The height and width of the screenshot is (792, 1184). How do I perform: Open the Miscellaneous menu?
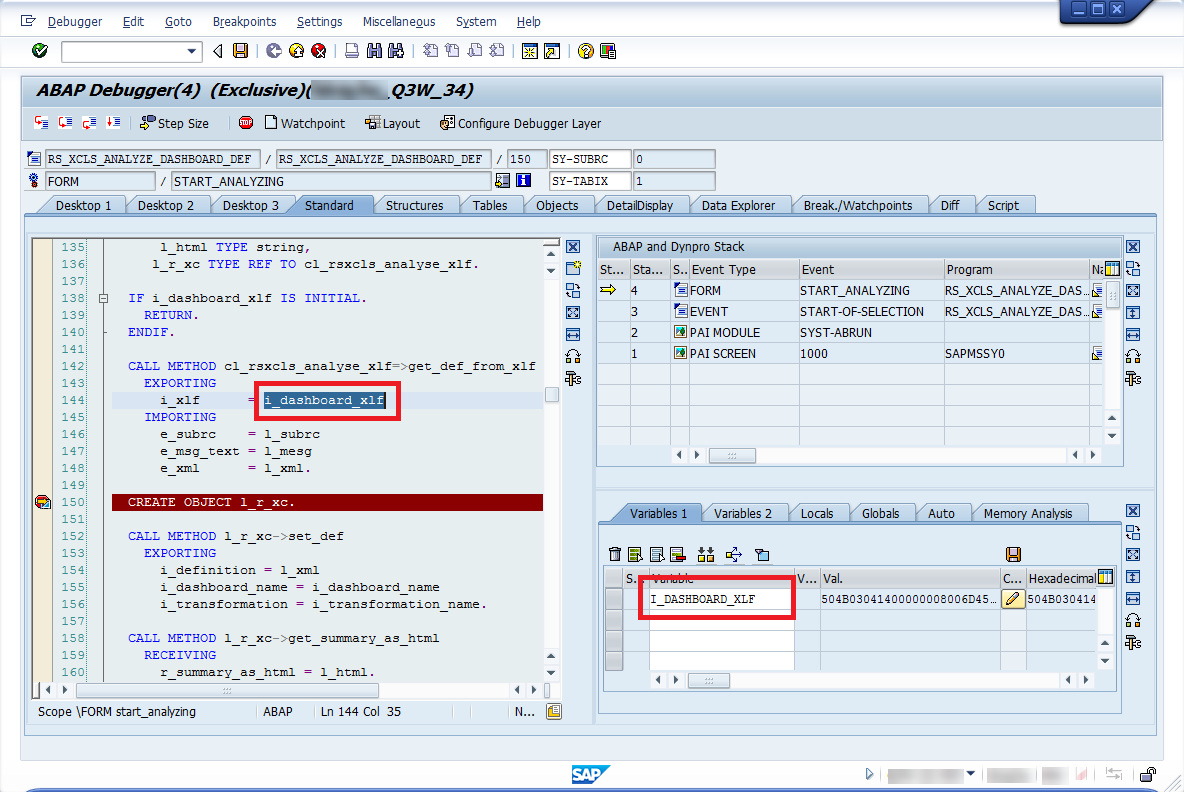click(399, 22)
